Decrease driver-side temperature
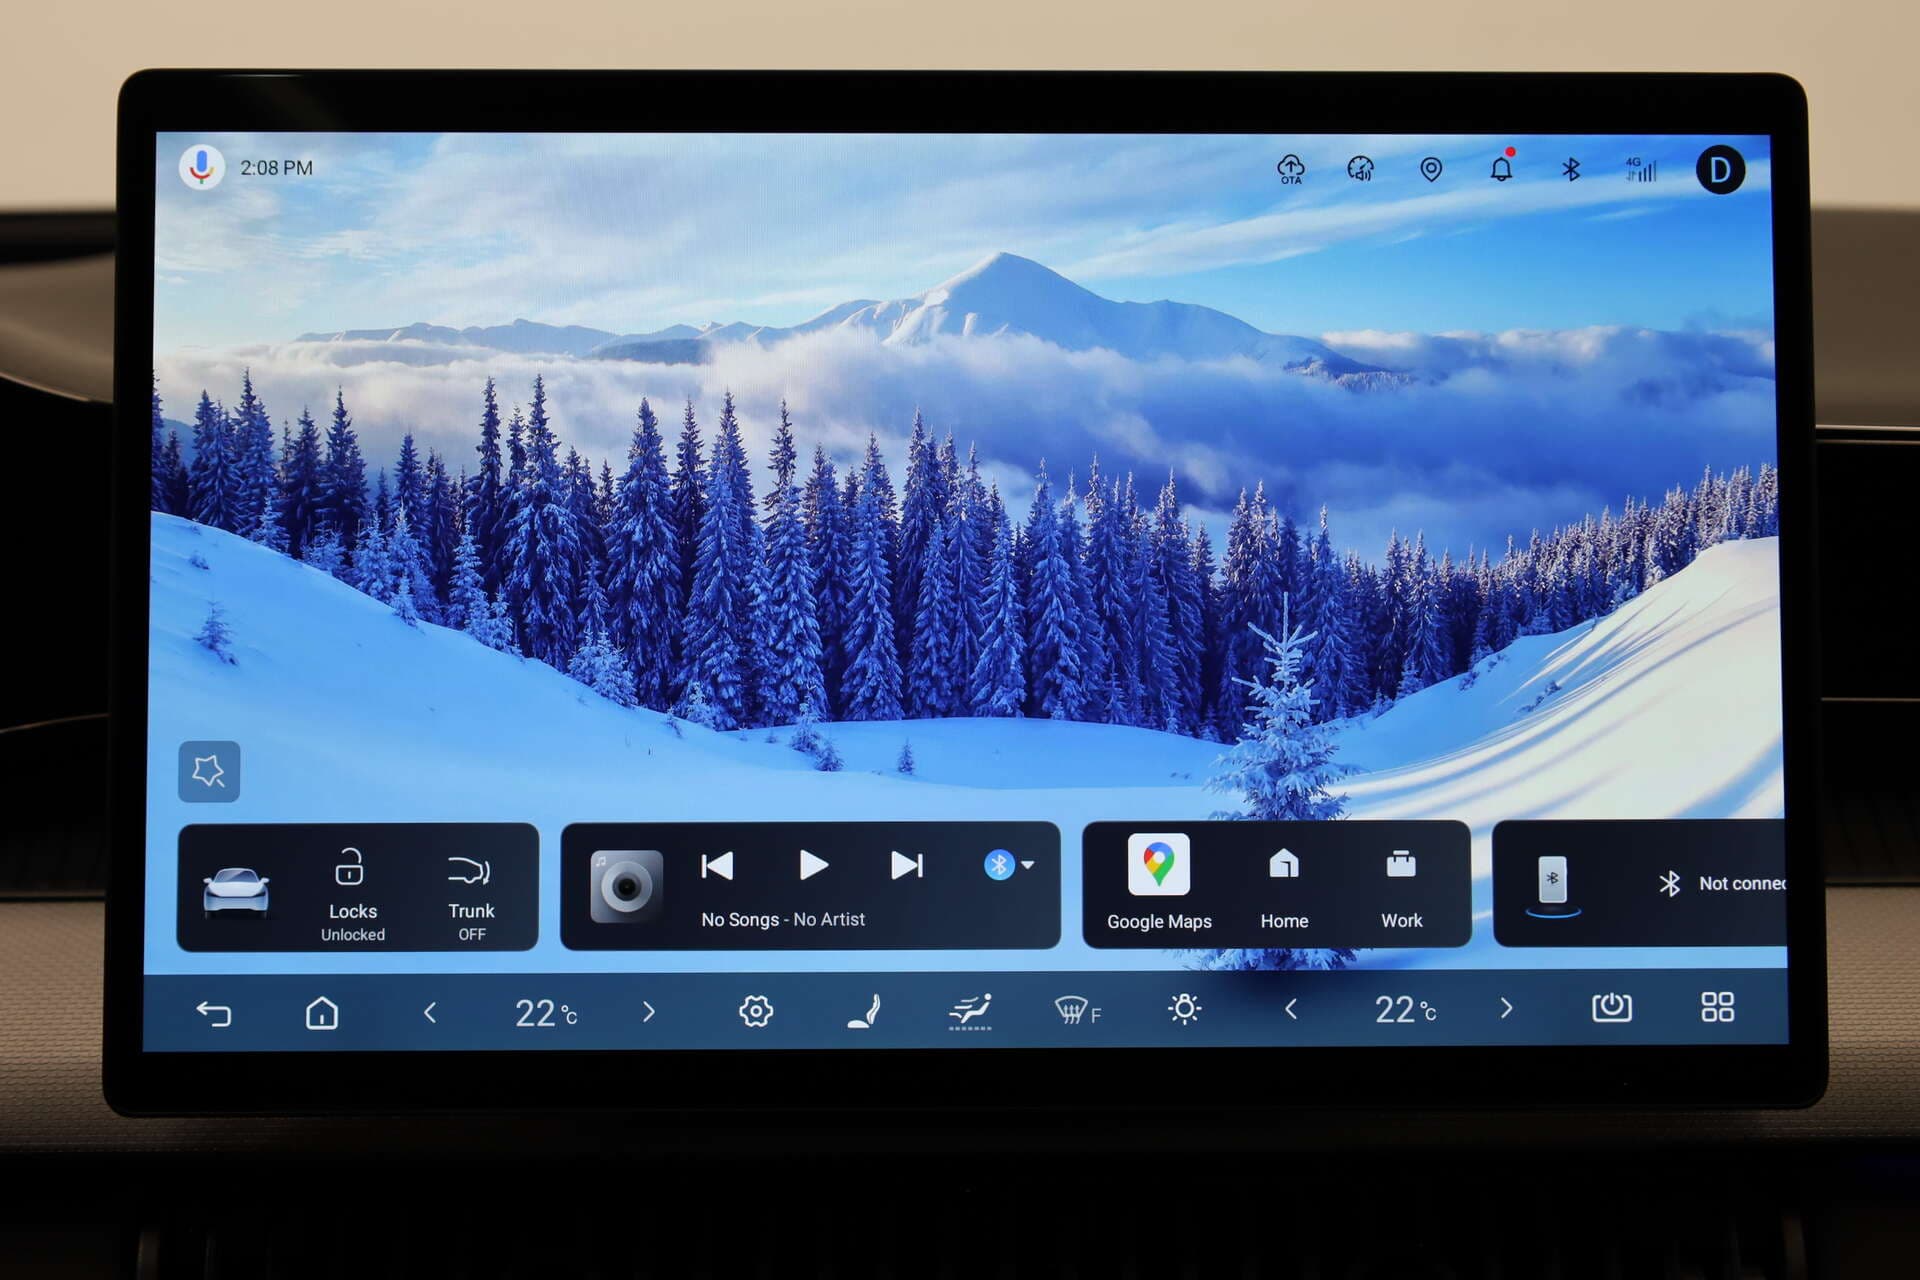 (430, 1013)
